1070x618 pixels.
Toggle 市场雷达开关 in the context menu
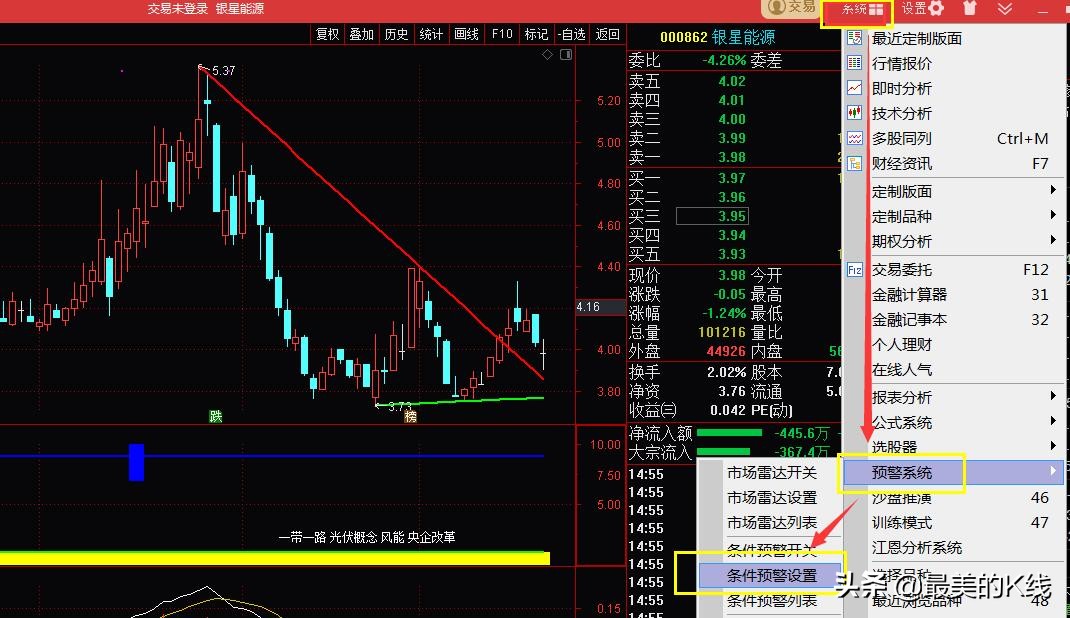point(775,471)
